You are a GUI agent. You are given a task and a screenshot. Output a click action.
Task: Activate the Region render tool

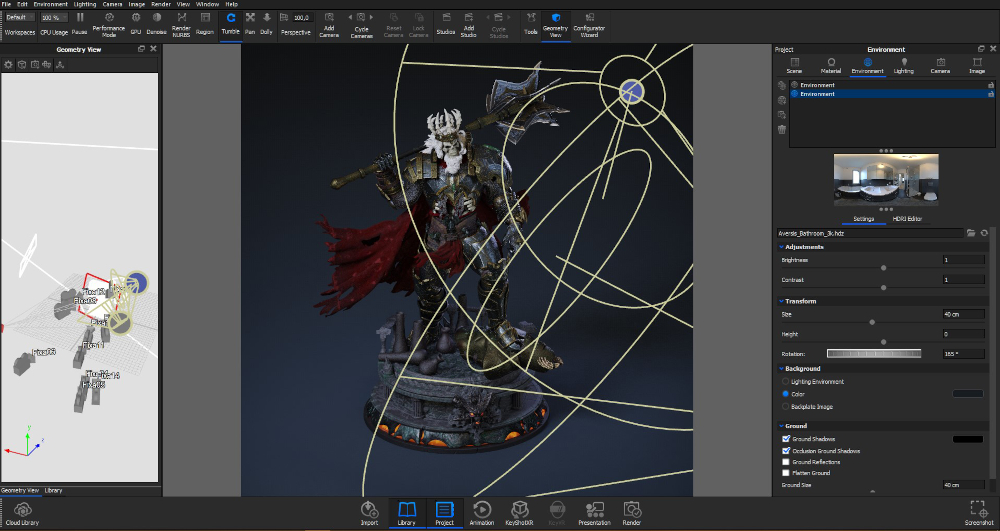tap(205, 24)
